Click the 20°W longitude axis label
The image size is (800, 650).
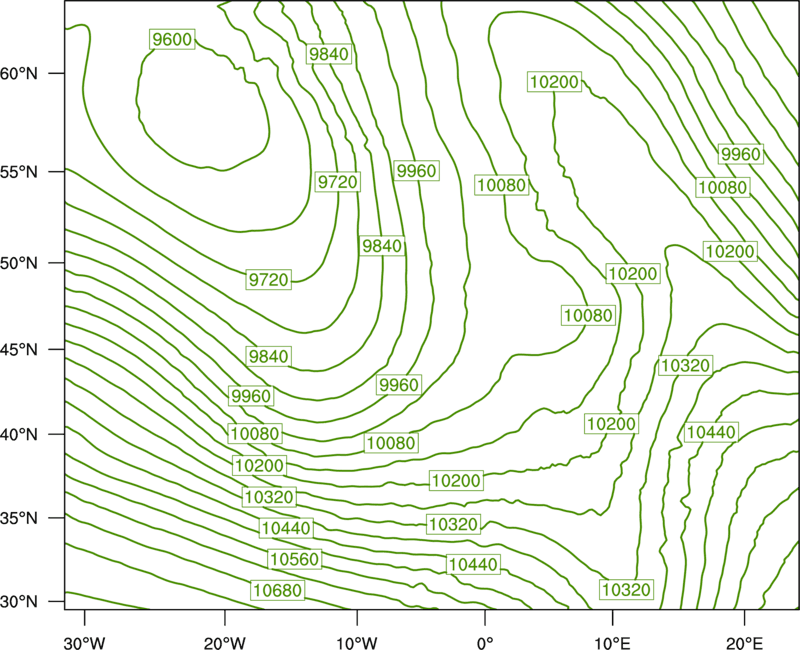(225, 643)
